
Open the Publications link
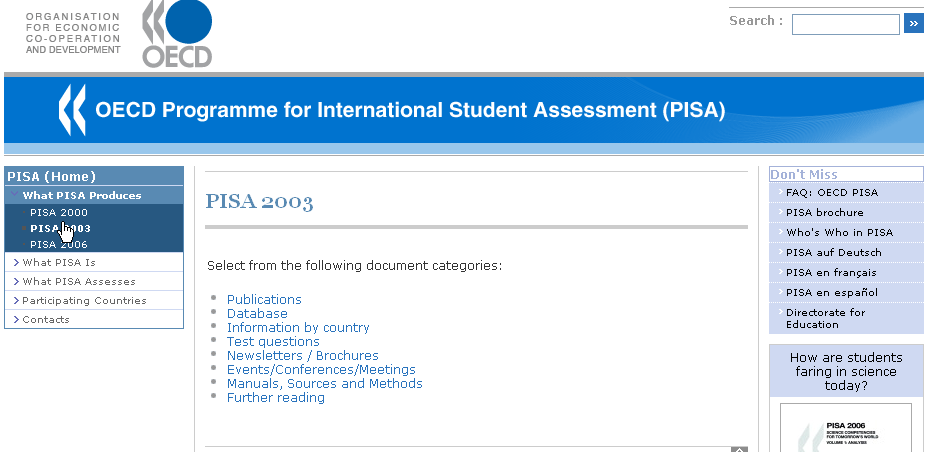click(264, 299)
